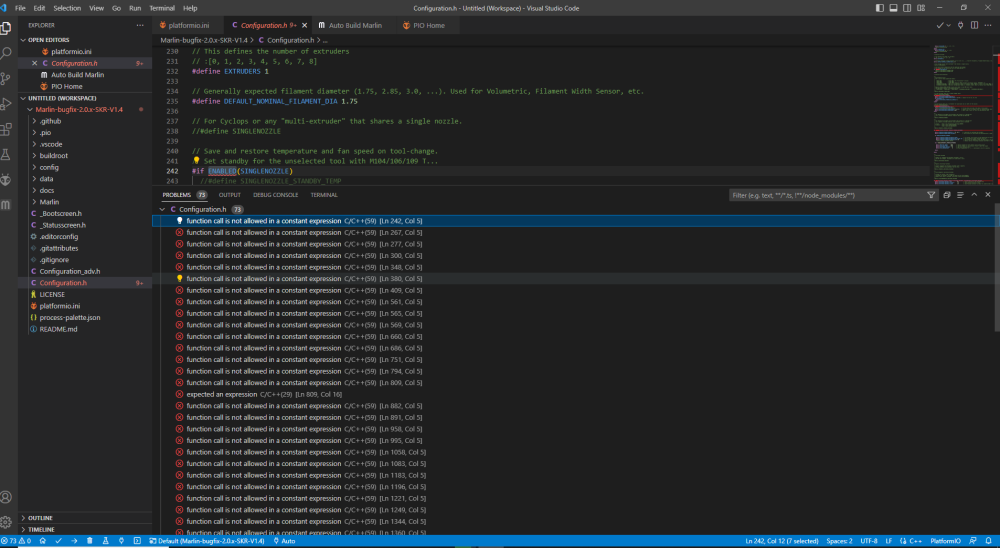
Task: Expand the OUTLINE section
Action: (x=40, y=518)
